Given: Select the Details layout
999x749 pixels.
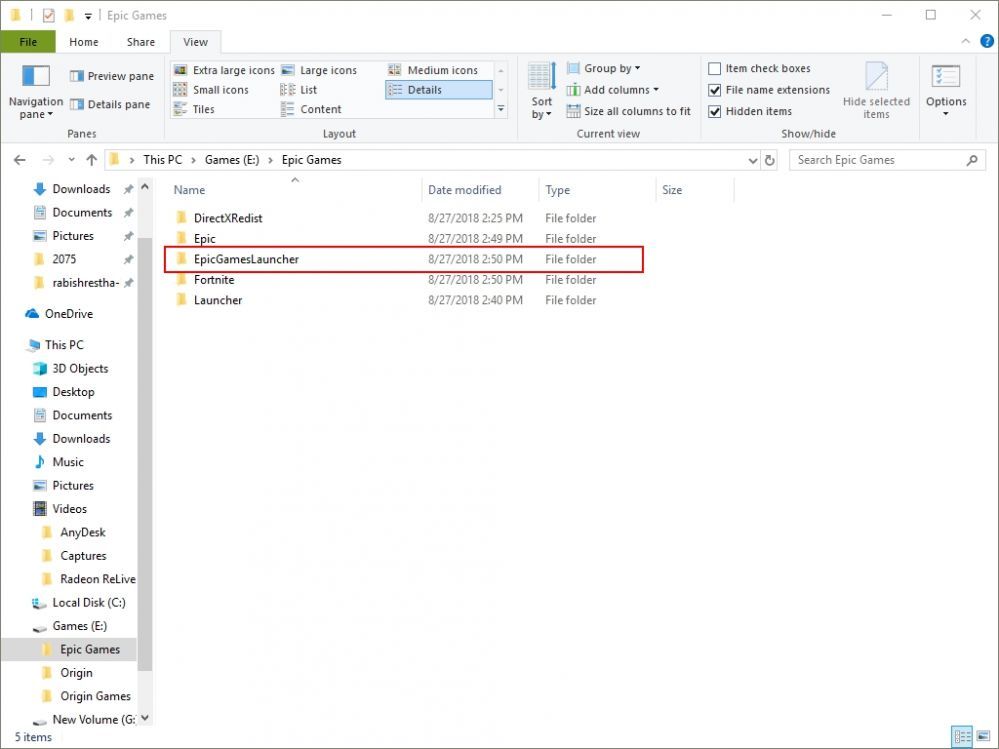Looking at the screenshot, I should click(438, 90).
